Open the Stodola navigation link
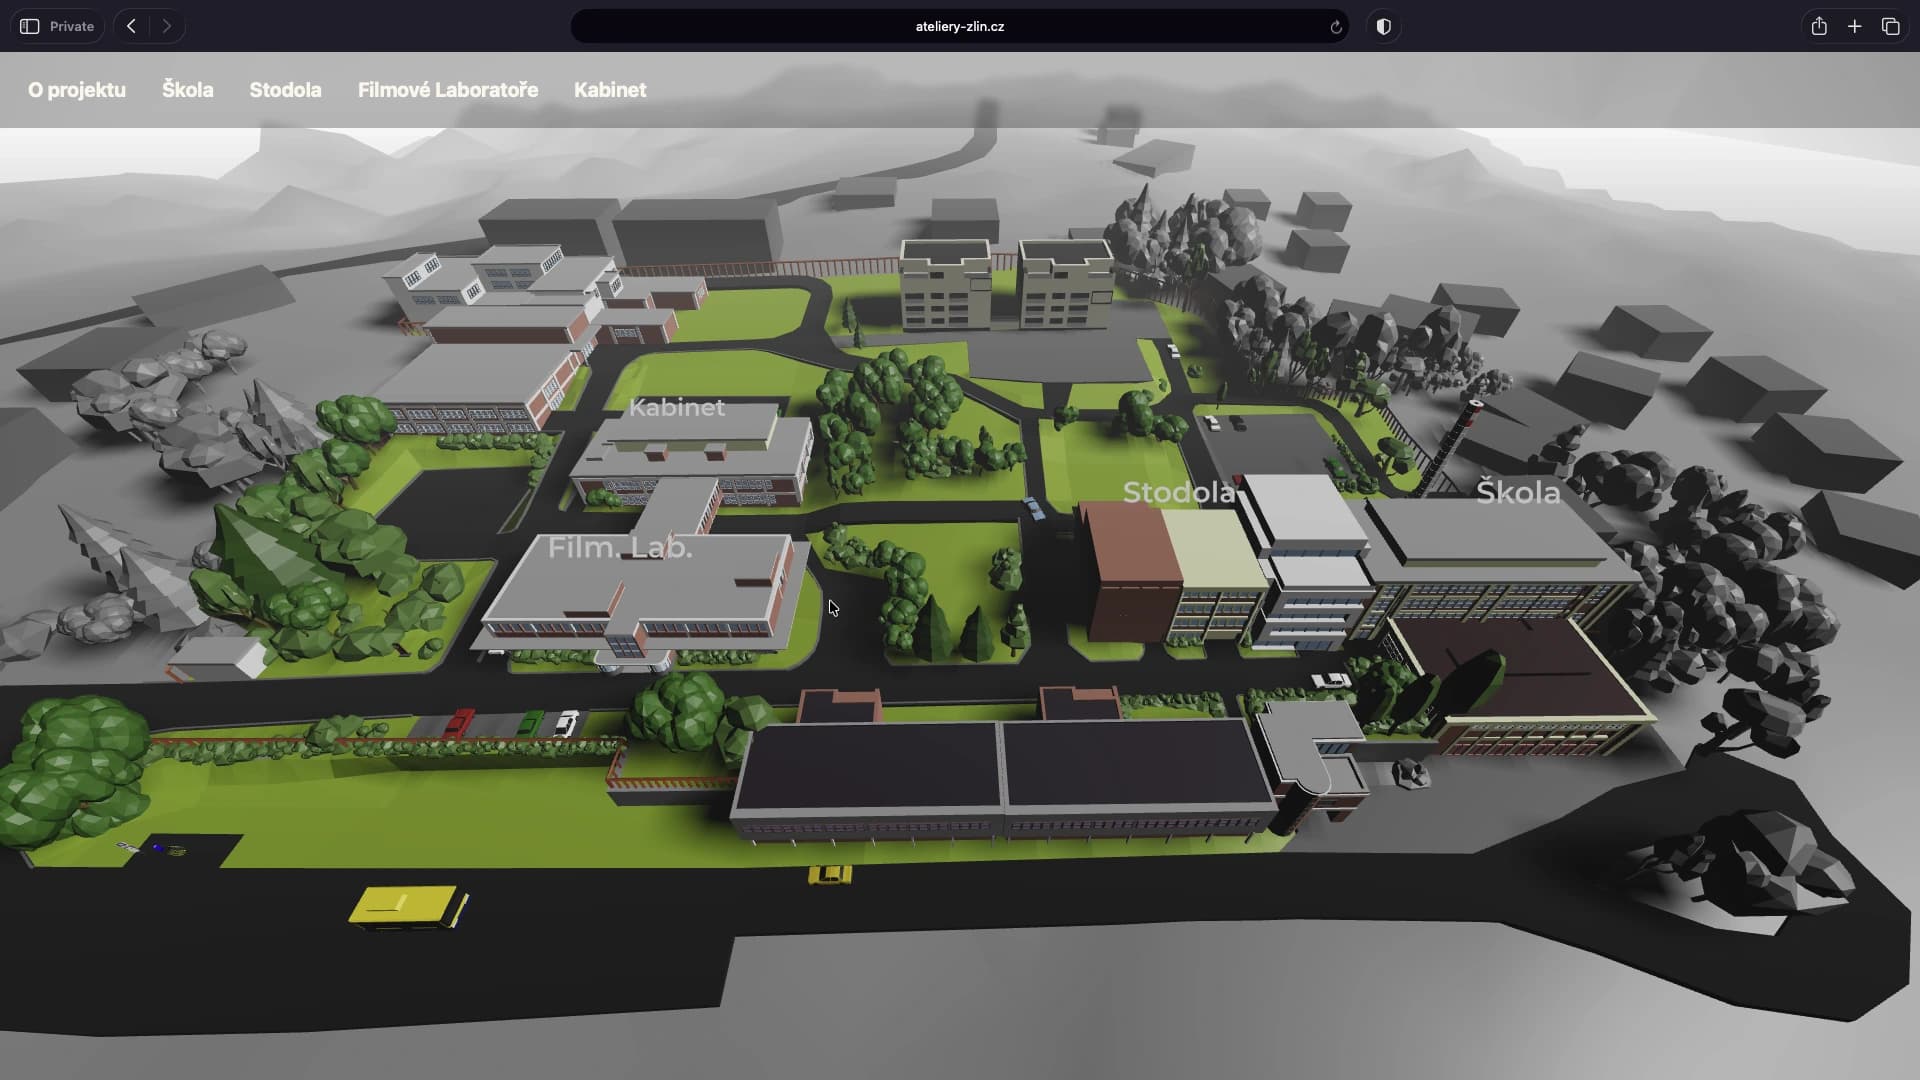The width and height of the screenshot is (1920, 1080). tap(285, 90)
